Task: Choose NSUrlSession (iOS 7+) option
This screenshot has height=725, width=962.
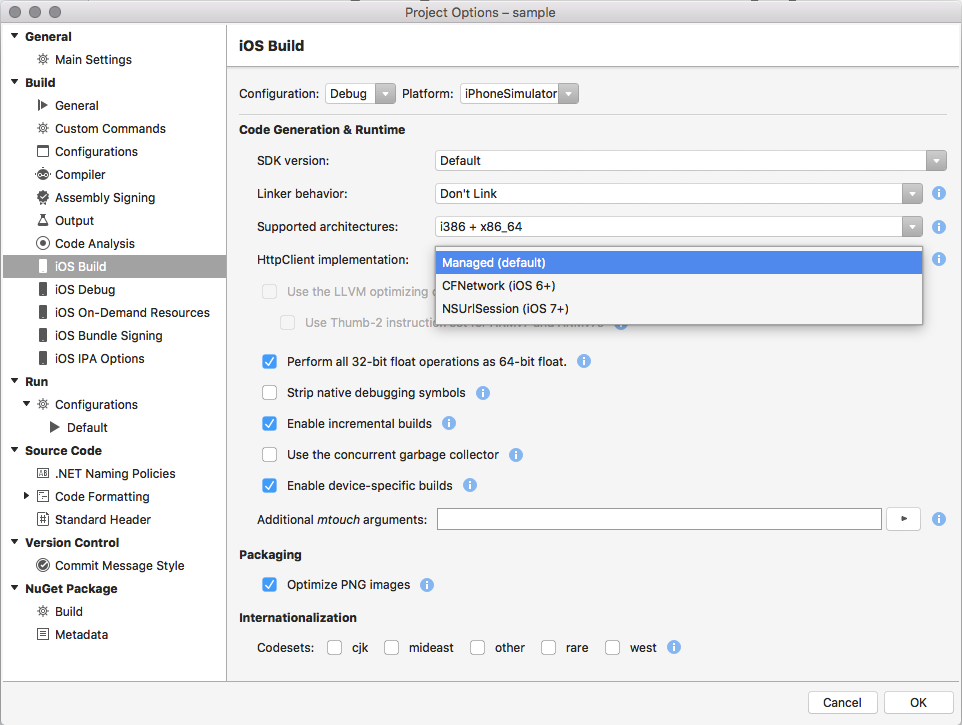Action: pos(679,309)
